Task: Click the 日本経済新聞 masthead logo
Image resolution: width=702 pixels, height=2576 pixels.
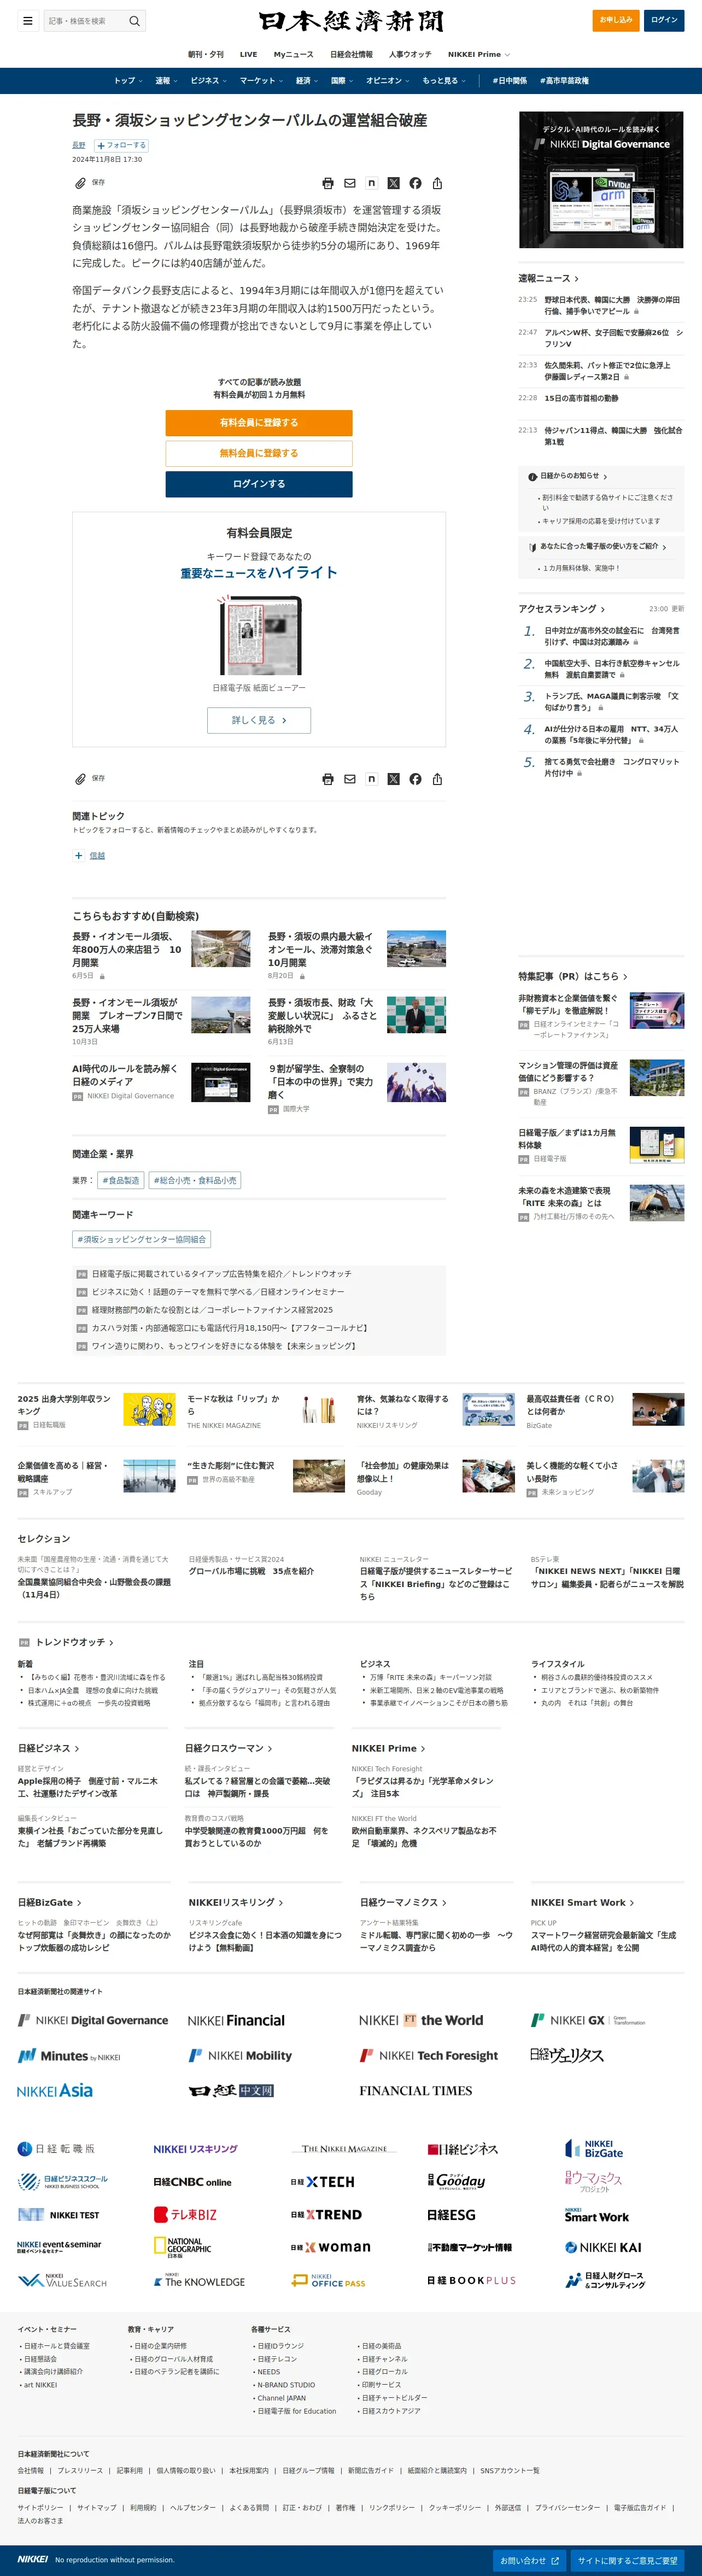Action: click(x=351, y=21)
